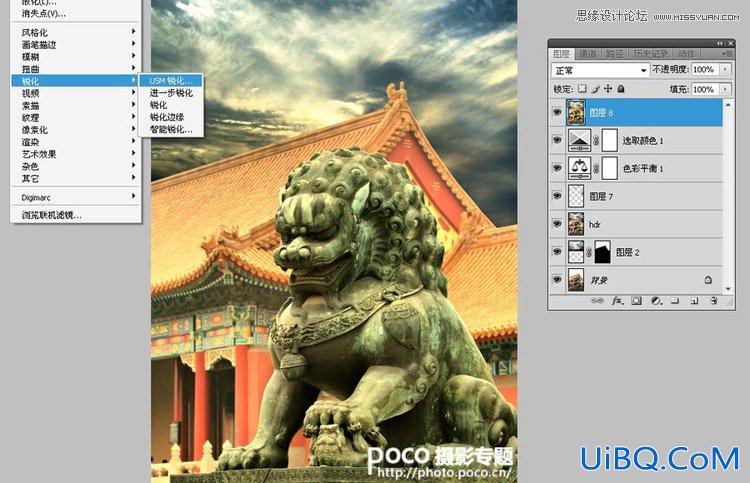750x483 pixels.
Task: Open the 风格化 filter submenu
Action: coord(76,33)
